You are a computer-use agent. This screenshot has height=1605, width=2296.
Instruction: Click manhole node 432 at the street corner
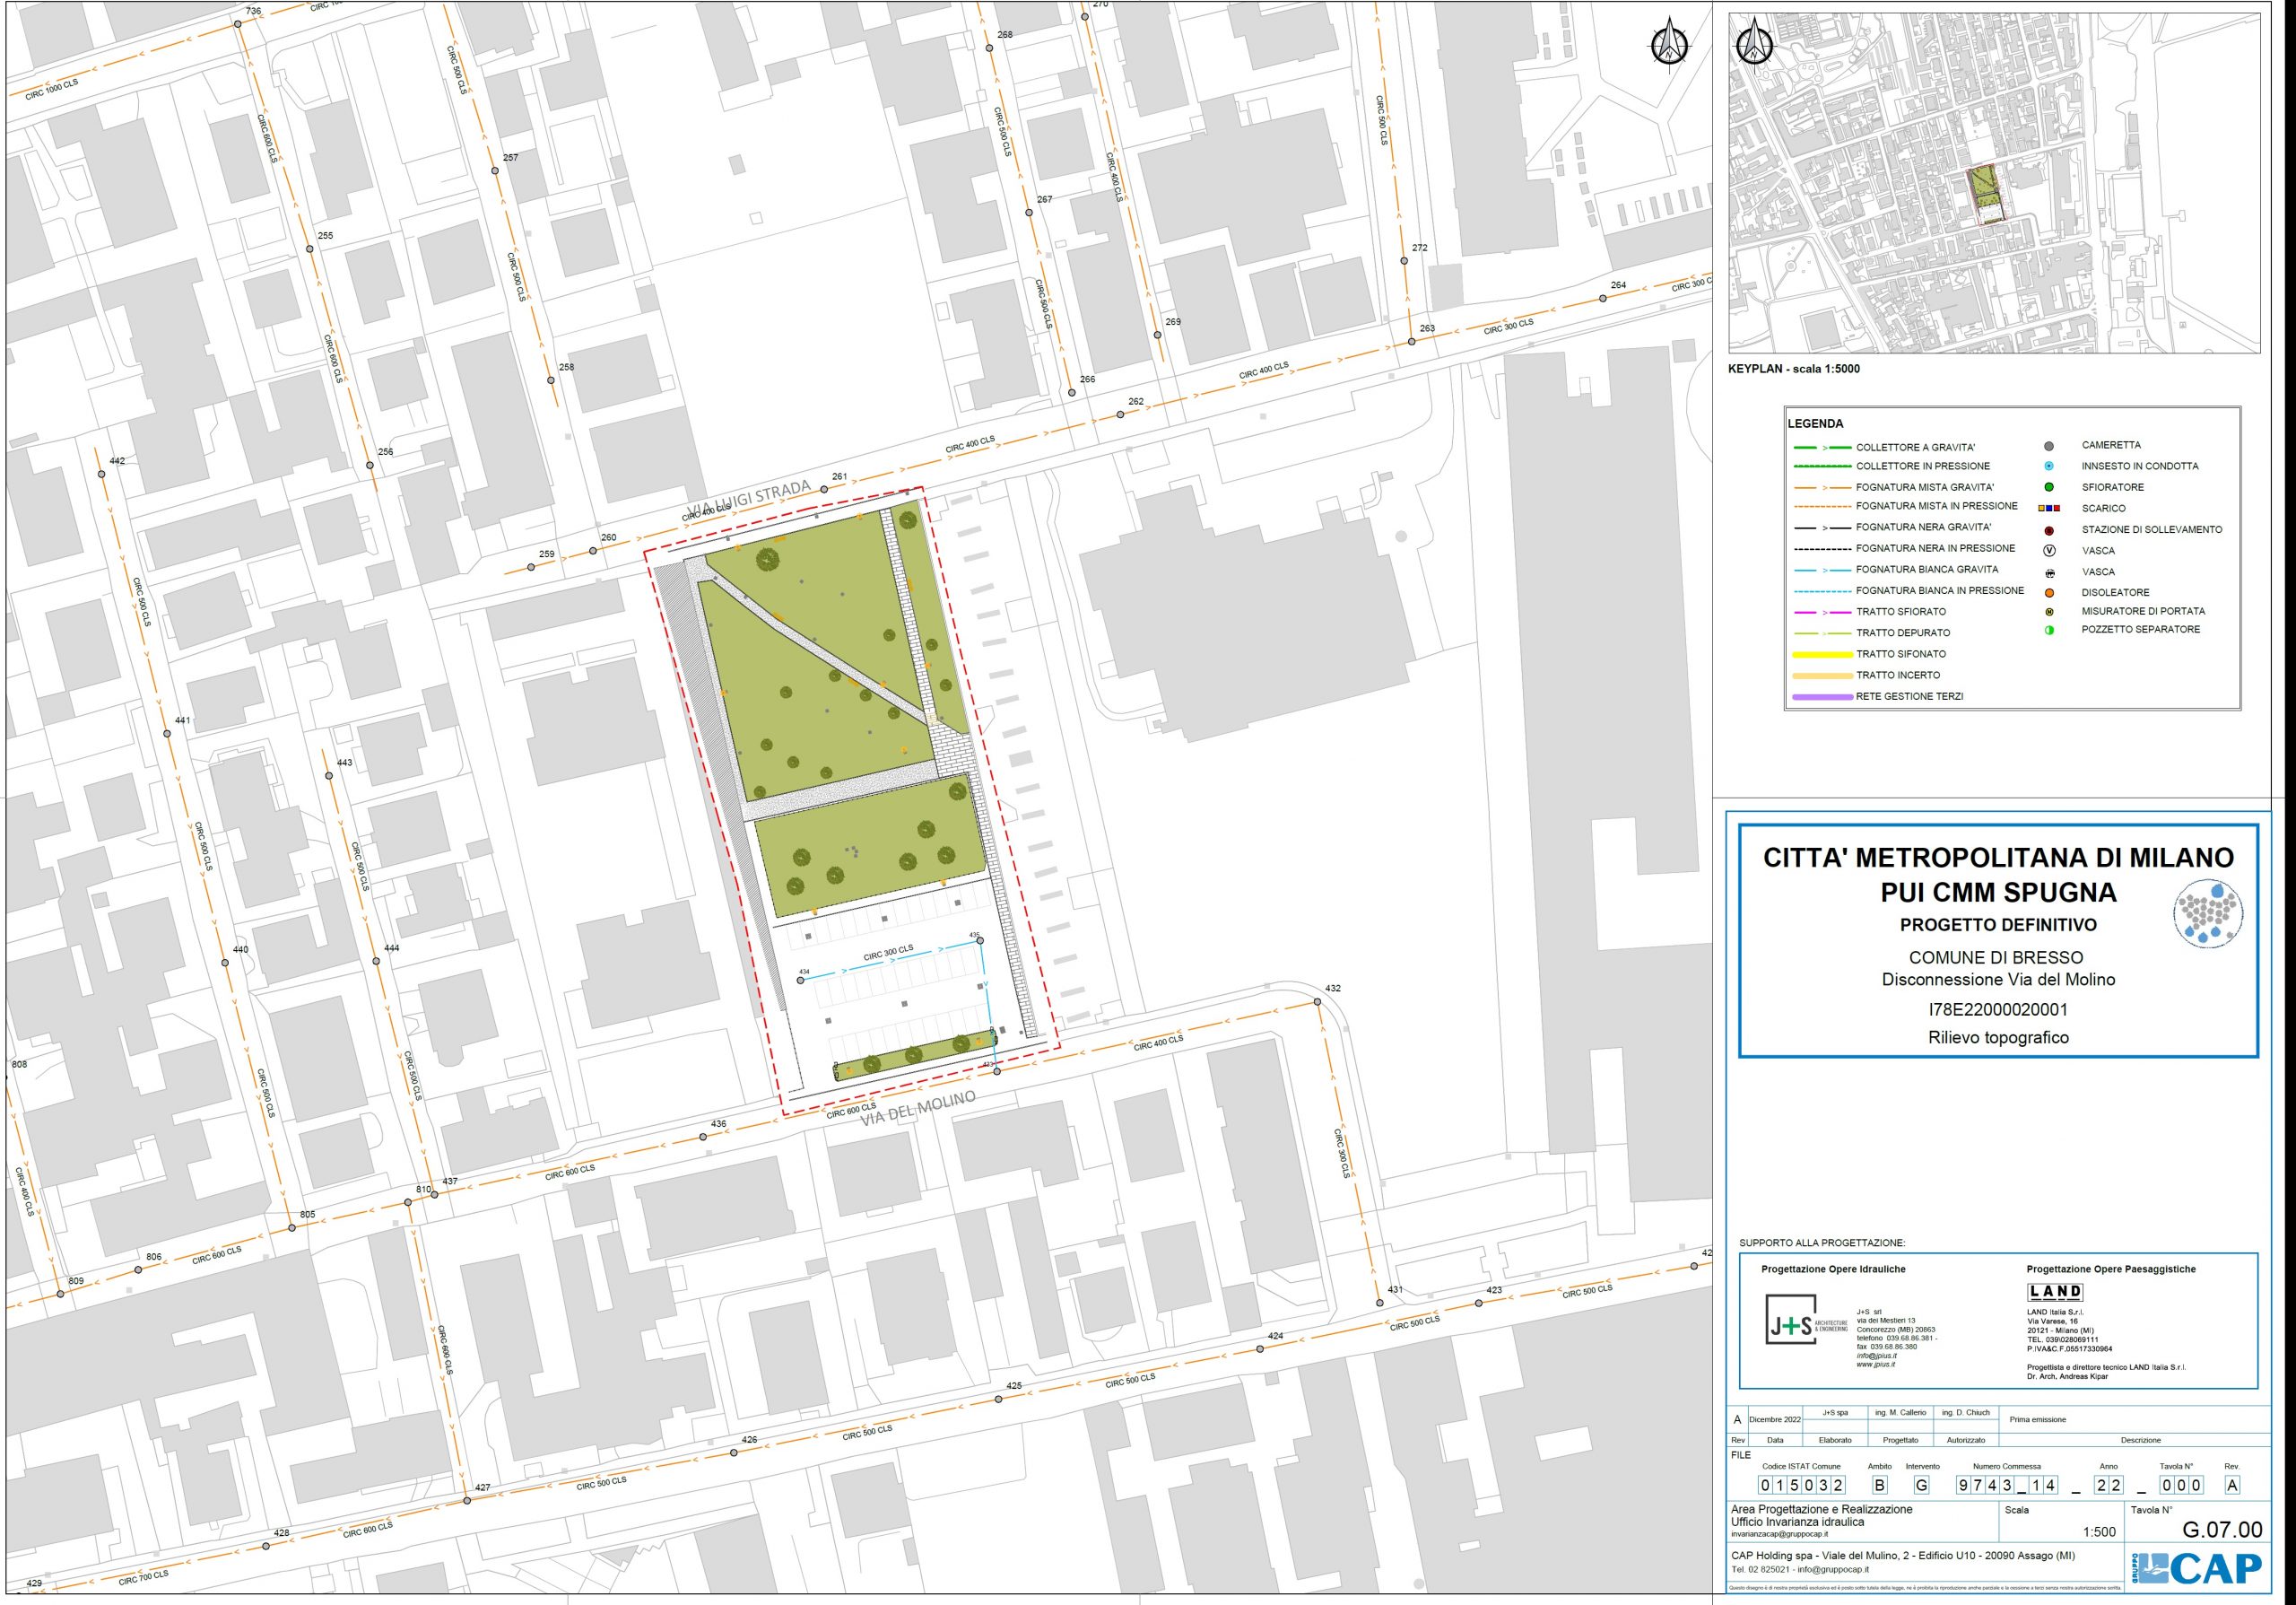[1317, 1001]
